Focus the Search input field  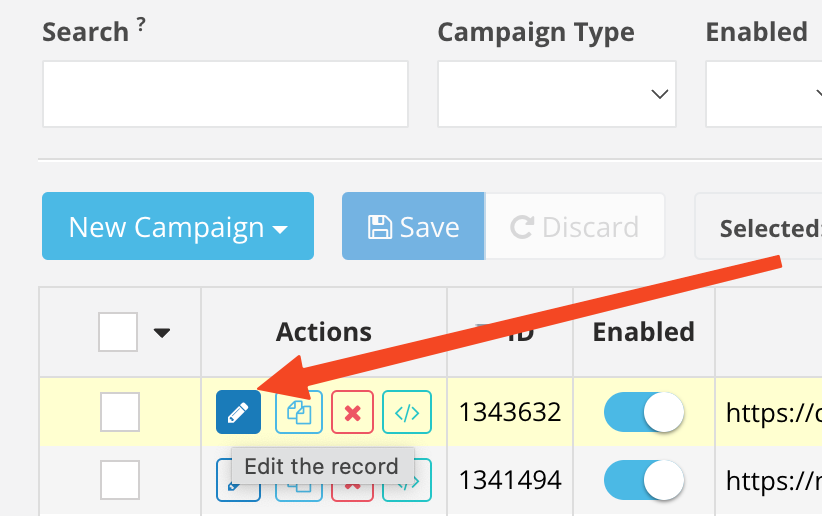tap(225, 94)
